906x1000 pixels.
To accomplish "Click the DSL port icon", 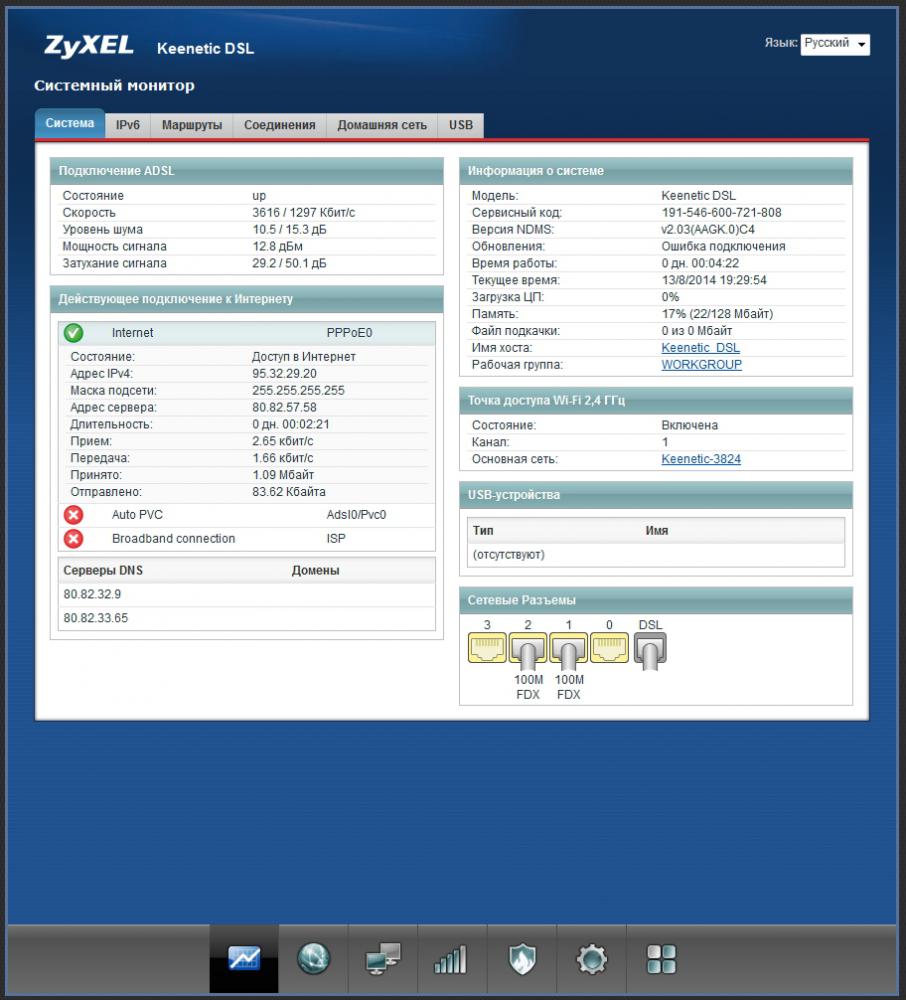I will (650, 650).
